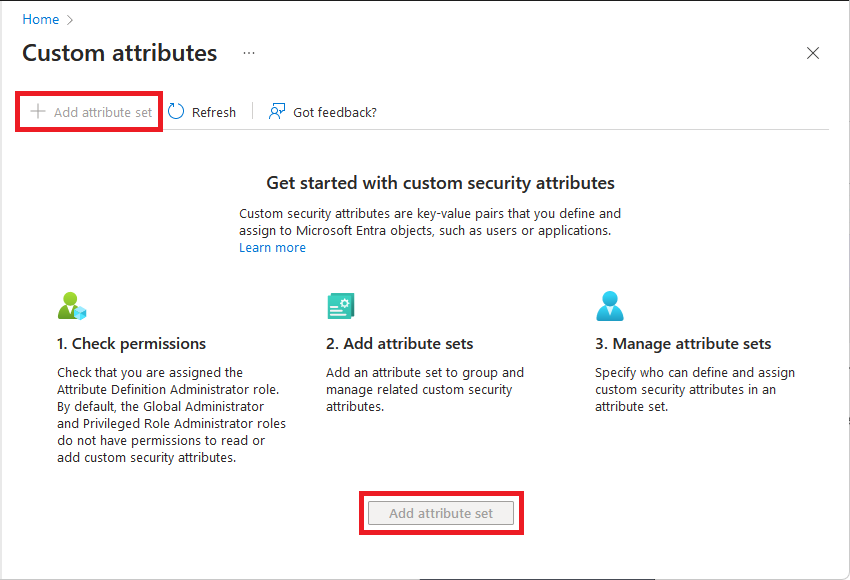Click the Got feedback smiley icon
The height and width of the screenshot is (580, 850).
275,111
